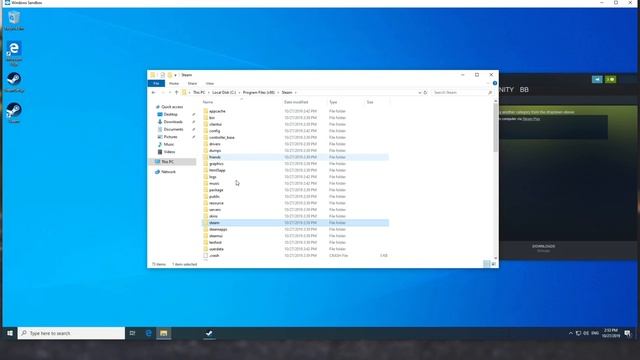Click Program Files (x86) breadcrumb
Image resolution: width=640 pixels, height=360 pixels.
click(258, 93)
